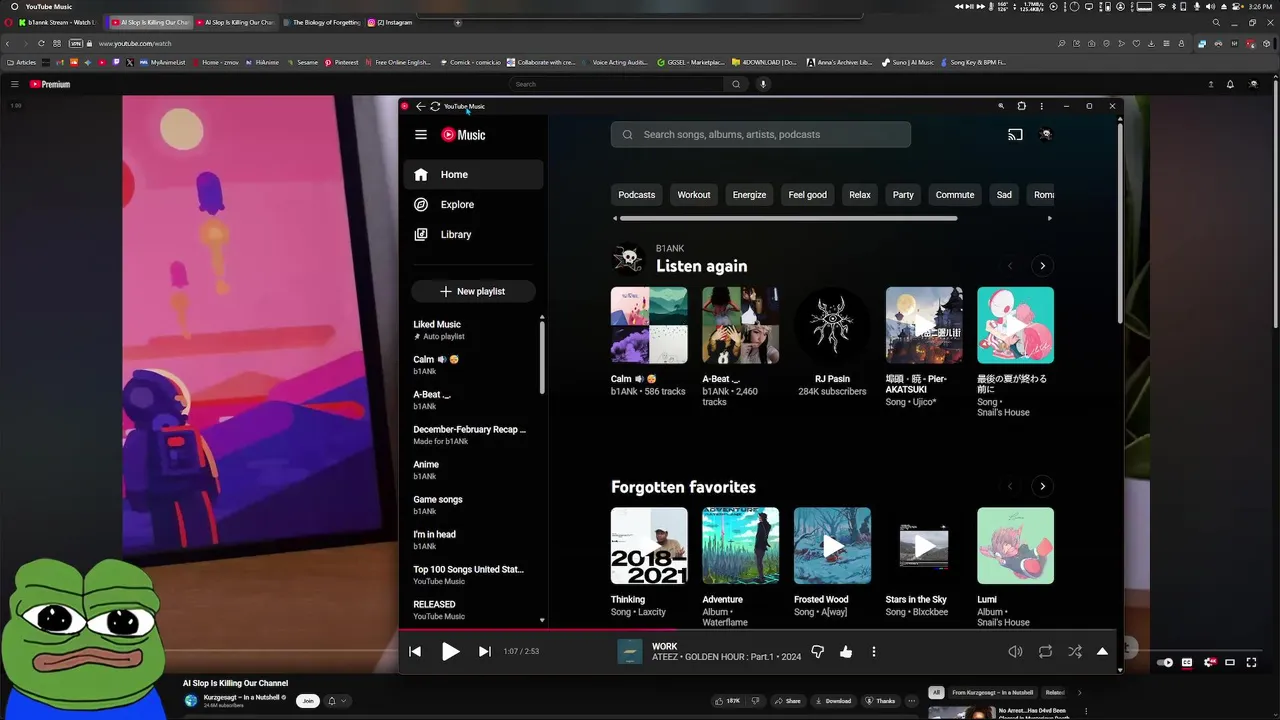The image size is (1280, 720).
Task: Toggle repeat in the music player
Action: [x=1045, y=652]
